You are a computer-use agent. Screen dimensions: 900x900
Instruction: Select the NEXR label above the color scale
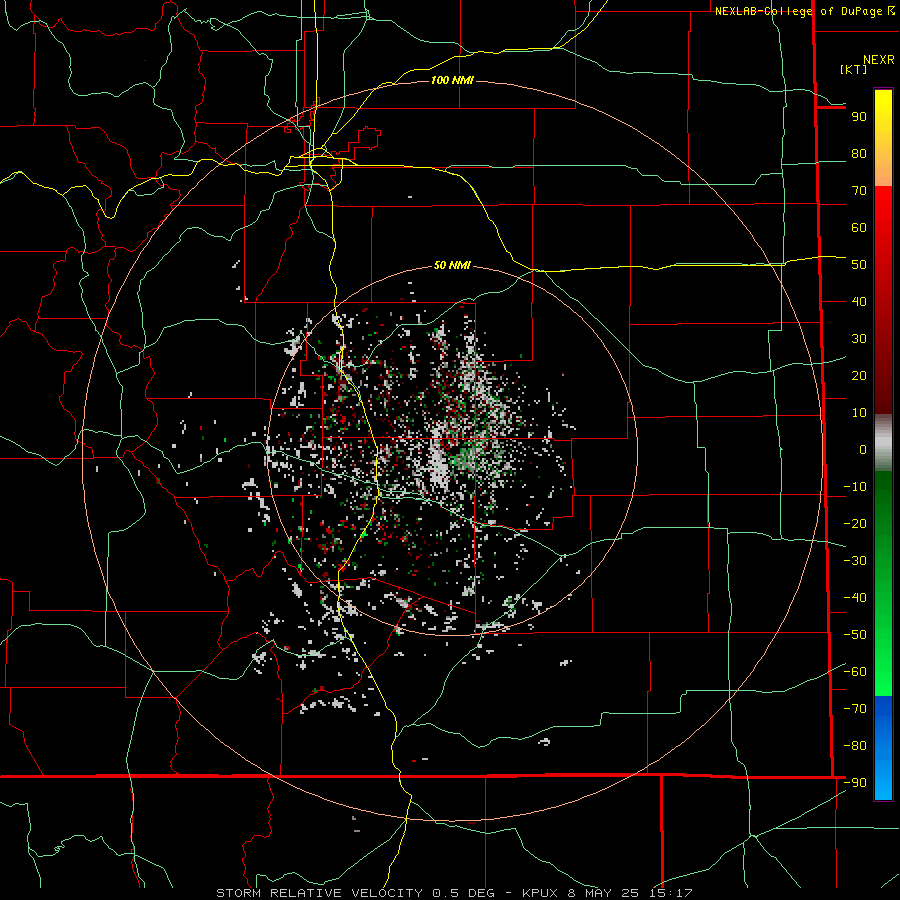tap(879, 60)
